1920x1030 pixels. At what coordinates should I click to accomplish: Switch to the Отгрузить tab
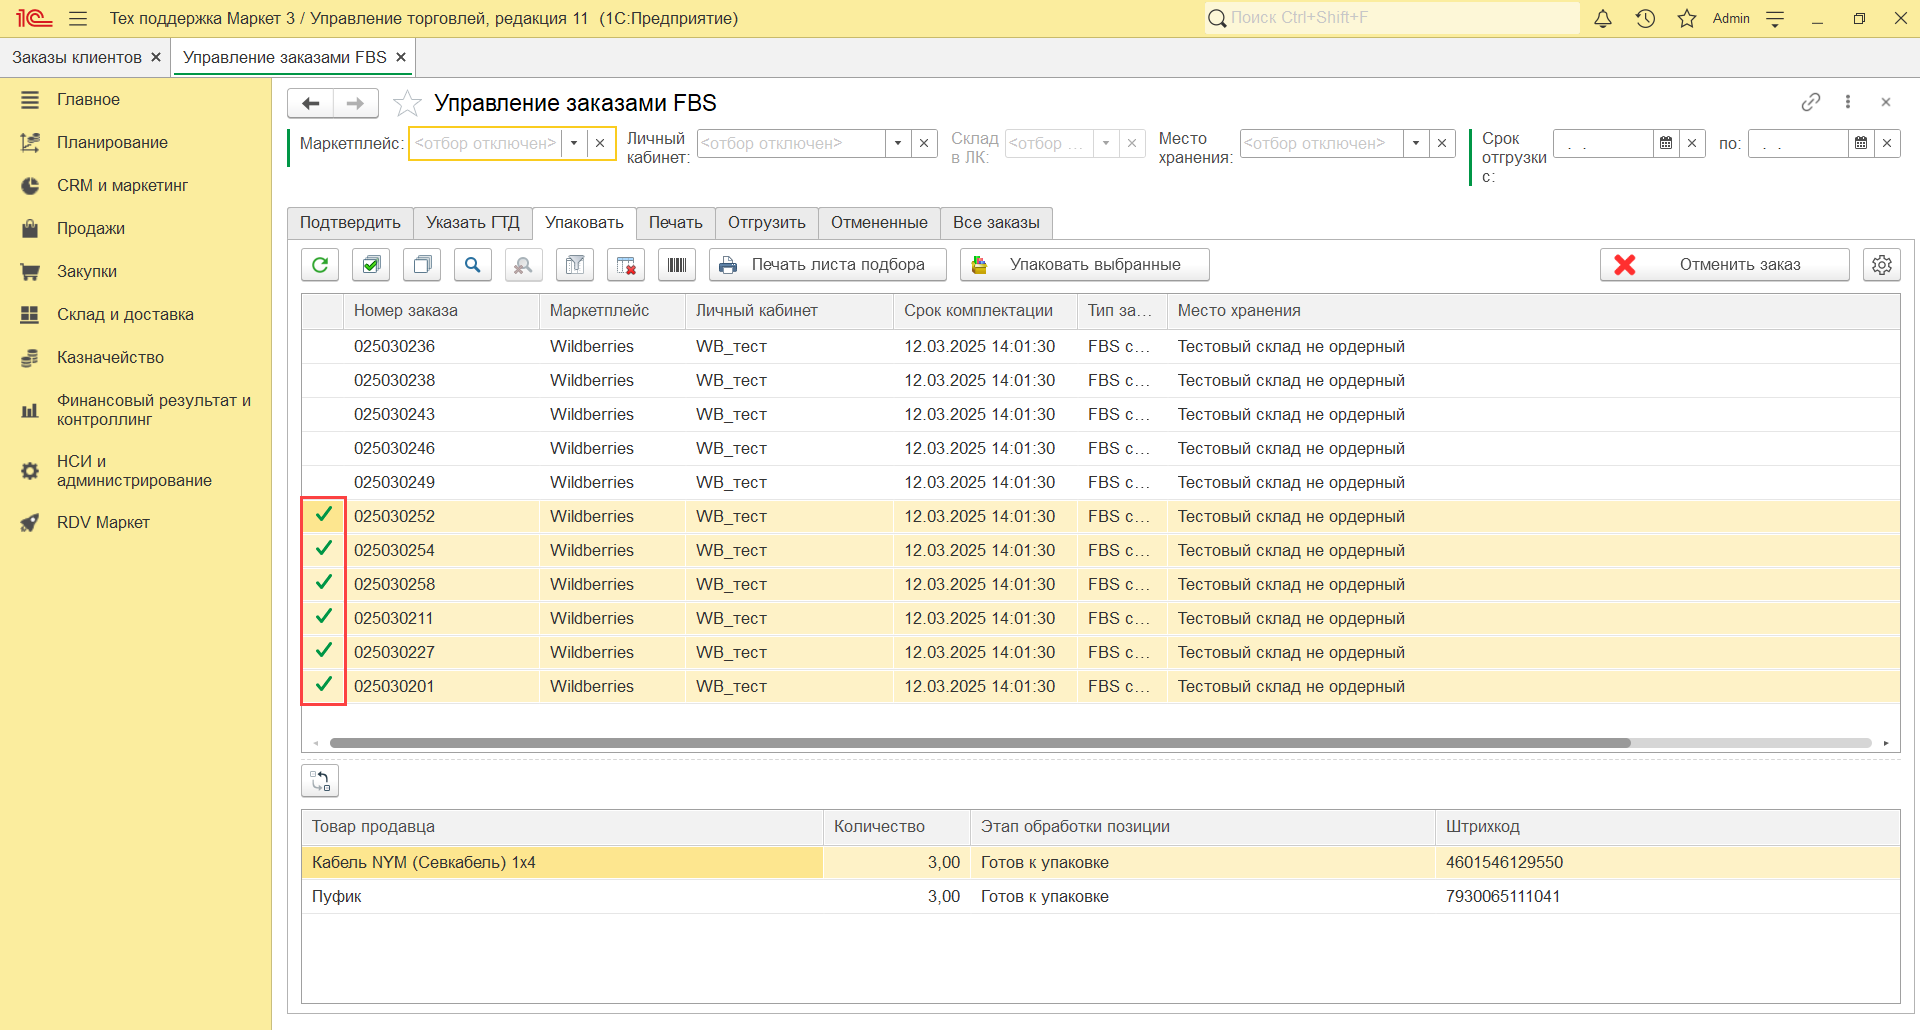pos(767,223)
